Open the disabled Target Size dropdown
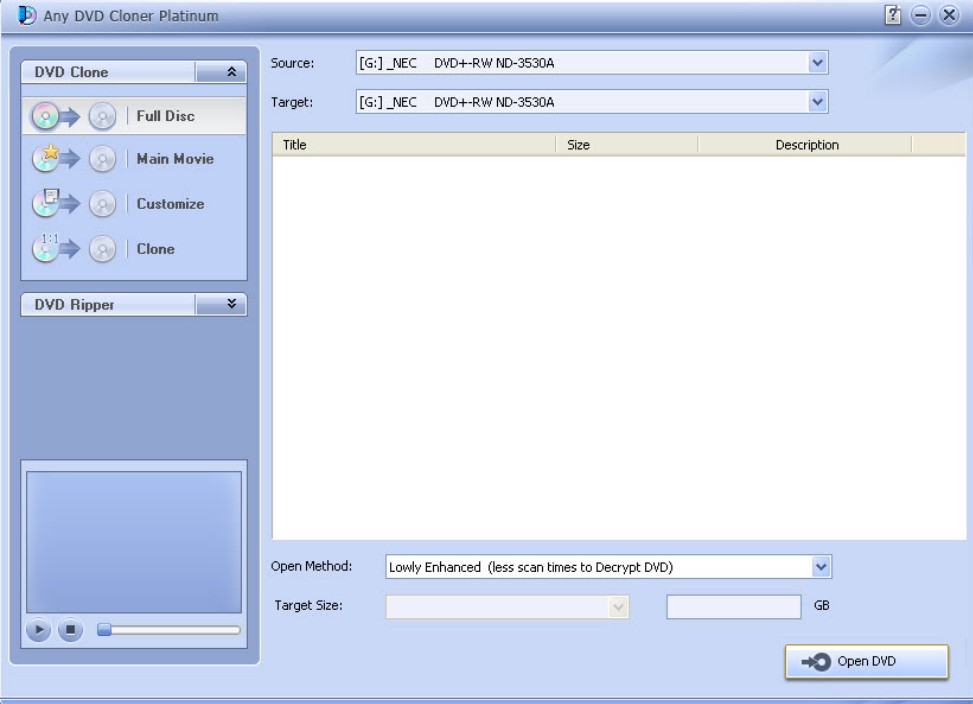 point(617,607)
